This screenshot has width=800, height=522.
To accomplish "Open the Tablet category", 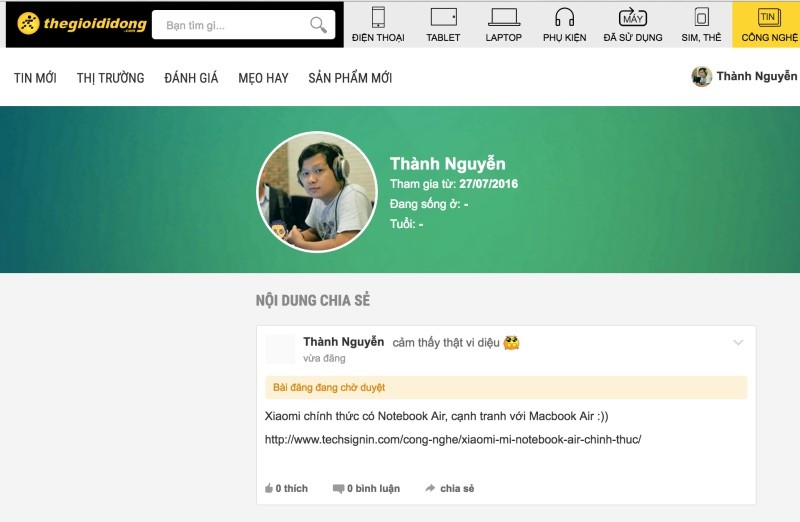I will coord(443,25).
